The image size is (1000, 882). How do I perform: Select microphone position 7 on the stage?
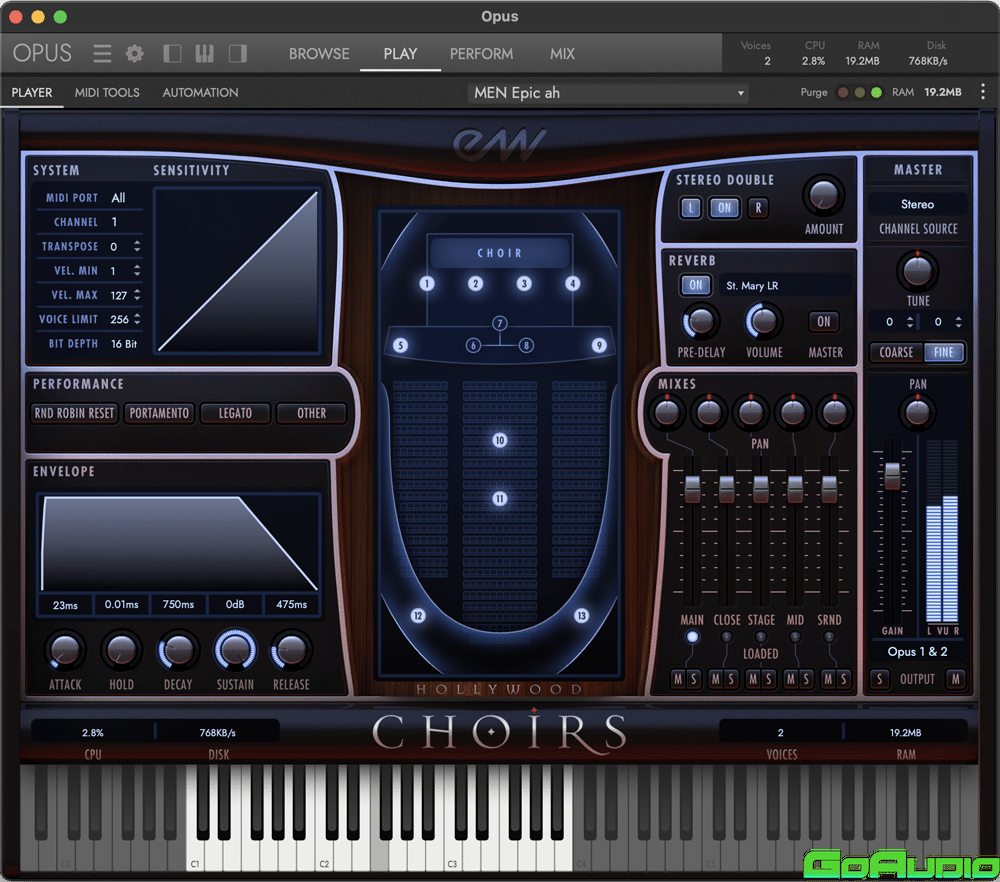500,323
